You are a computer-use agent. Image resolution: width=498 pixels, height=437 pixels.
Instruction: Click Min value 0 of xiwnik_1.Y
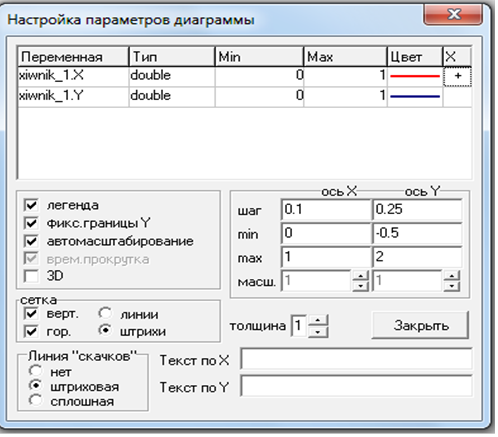pyautogui.click(x=259, y=97)
